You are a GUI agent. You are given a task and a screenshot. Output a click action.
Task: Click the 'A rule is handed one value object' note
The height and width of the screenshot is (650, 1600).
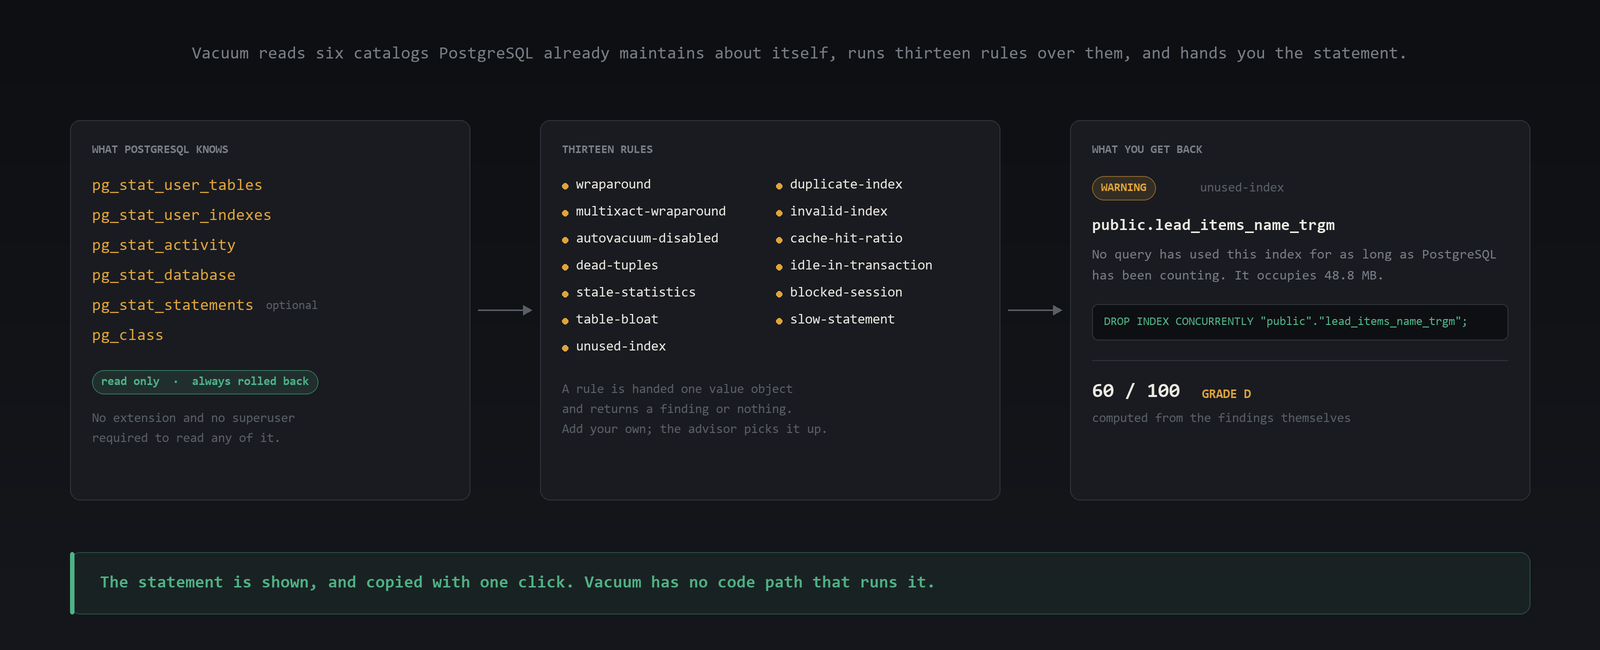(694, 409)
